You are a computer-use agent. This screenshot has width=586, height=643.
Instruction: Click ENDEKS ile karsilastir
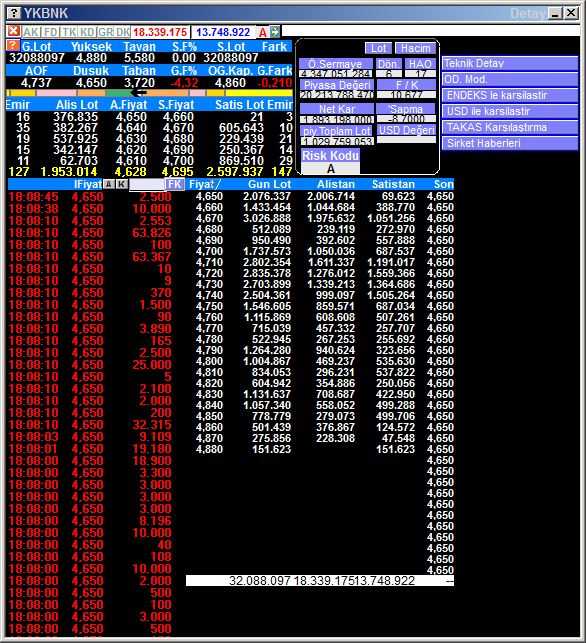[x=510, y=96]
